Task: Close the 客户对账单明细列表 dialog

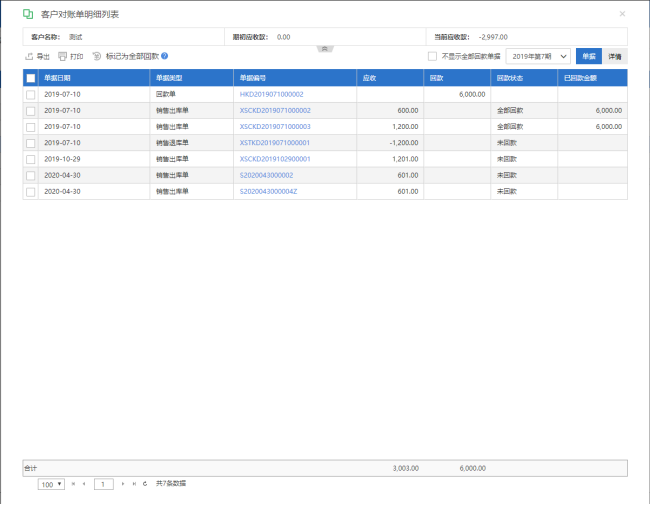Action: [x=622, y=14]
